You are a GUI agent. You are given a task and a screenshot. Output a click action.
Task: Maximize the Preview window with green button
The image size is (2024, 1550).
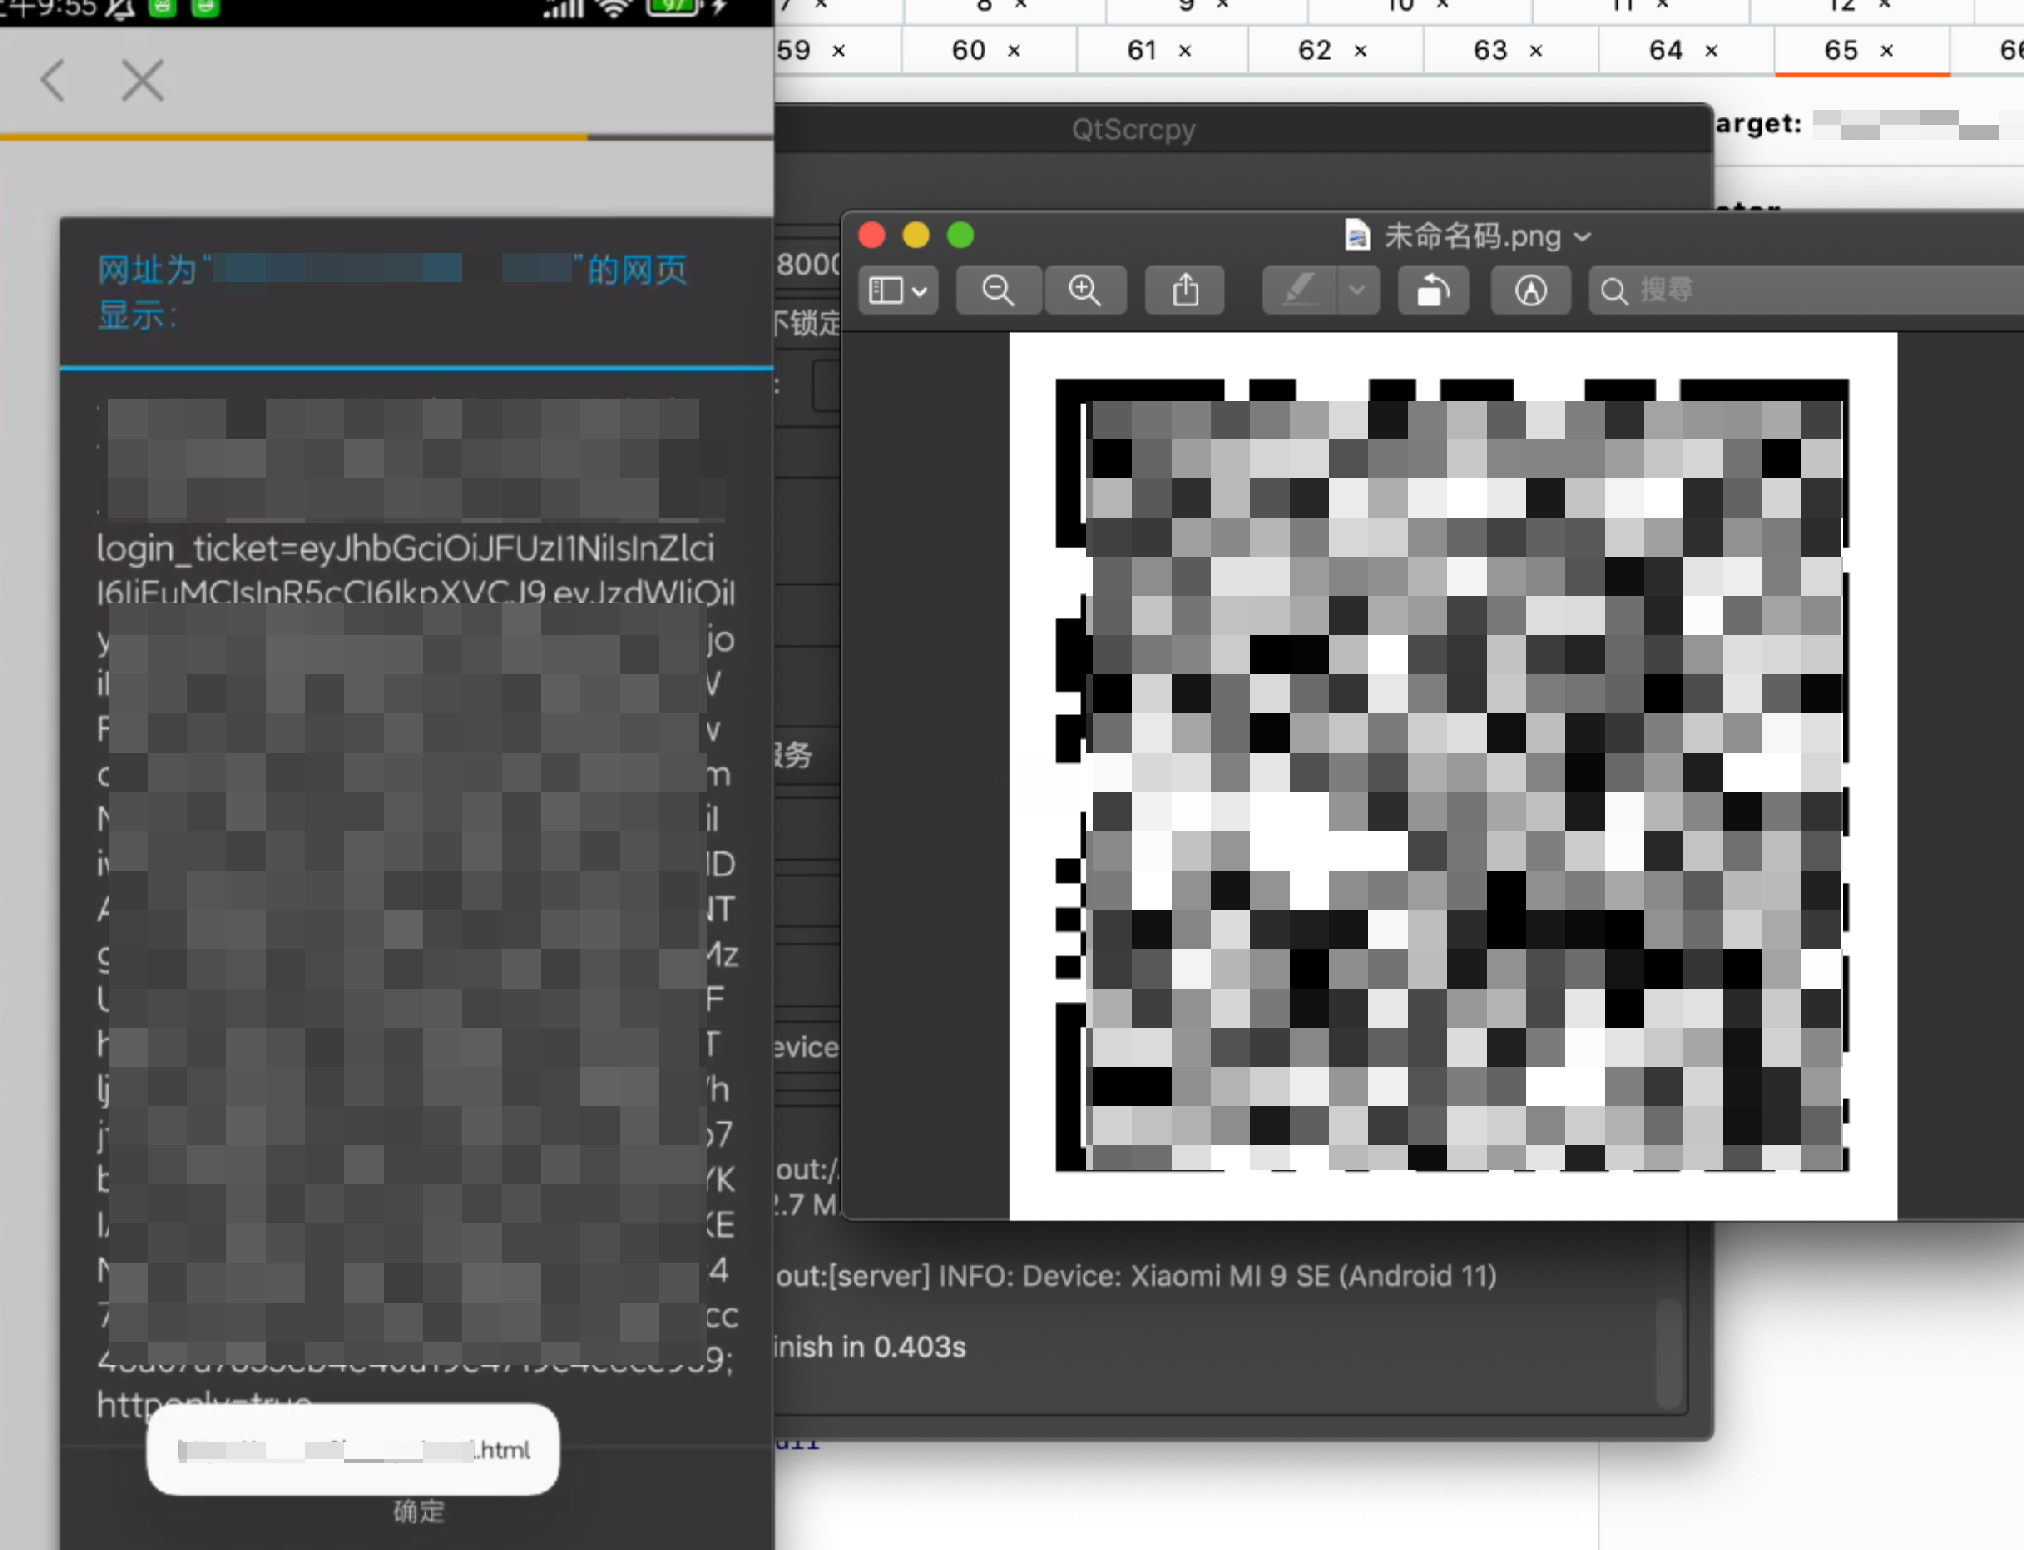click(x=960, y=235)
